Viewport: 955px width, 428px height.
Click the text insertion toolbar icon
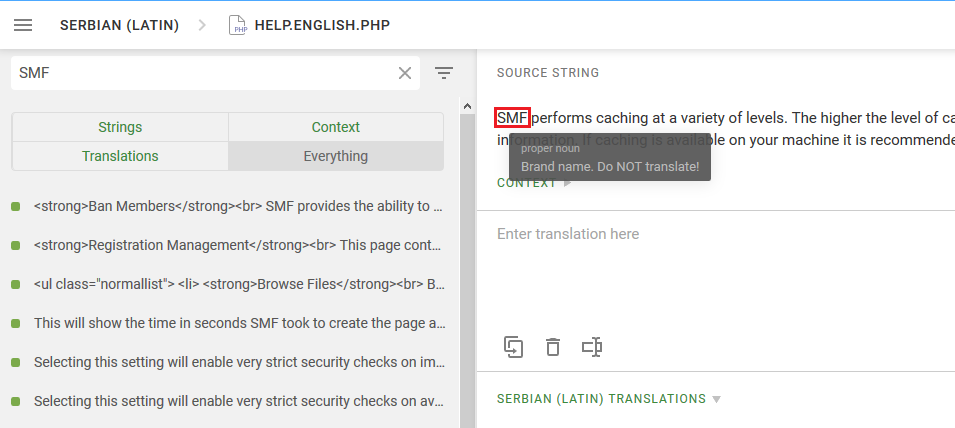(592, 347)
